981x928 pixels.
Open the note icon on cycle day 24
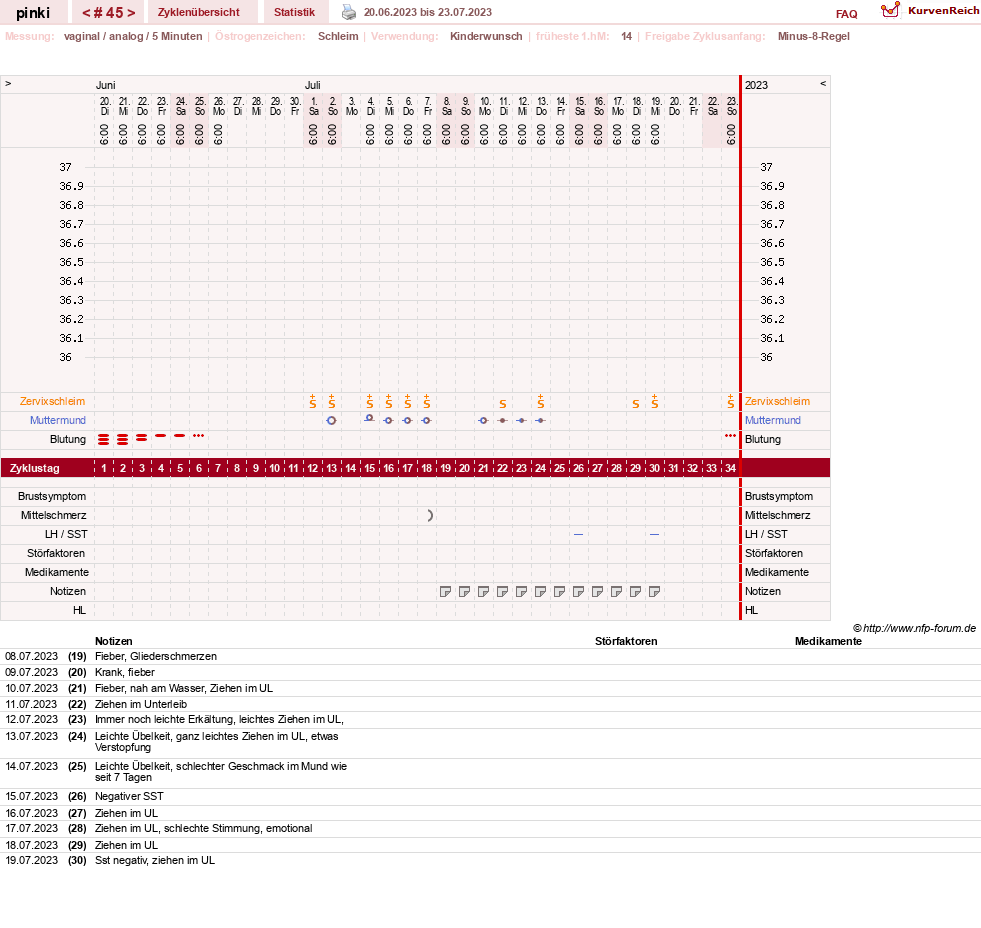(541, 591)
